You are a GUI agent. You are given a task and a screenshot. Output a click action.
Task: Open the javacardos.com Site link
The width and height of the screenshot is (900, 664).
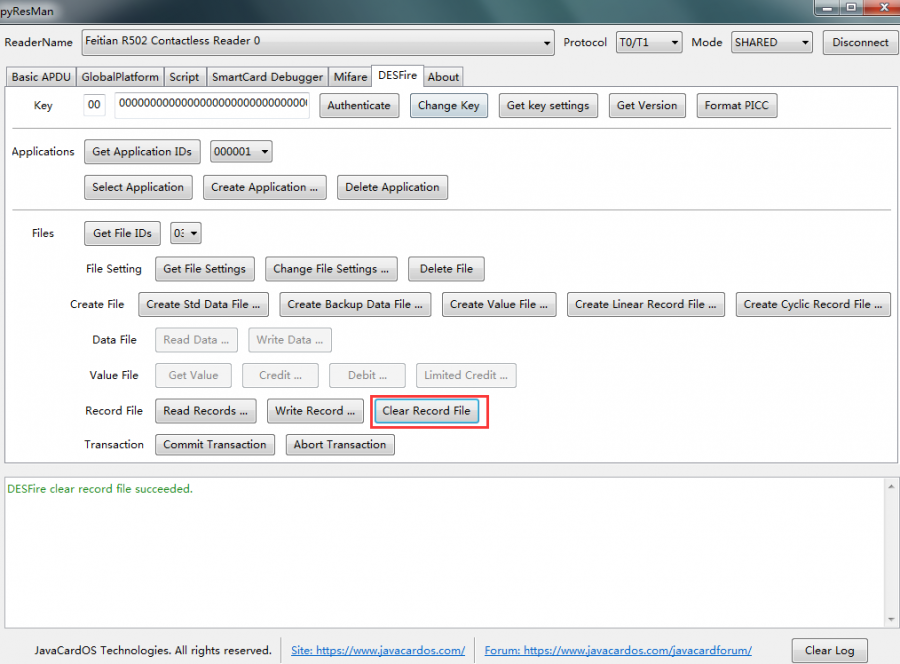point(378,650)
